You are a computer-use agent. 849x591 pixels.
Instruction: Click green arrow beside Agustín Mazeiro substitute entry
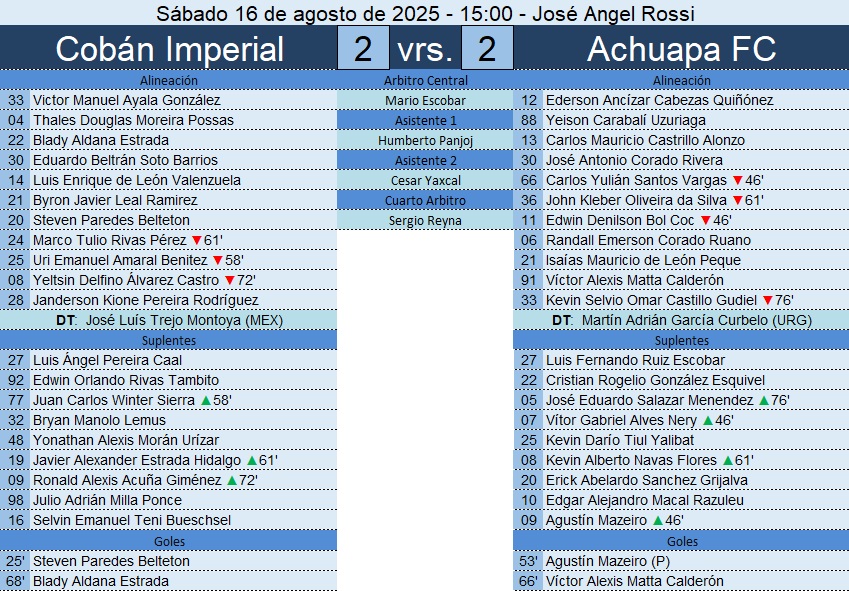click(x=657, y=521)
